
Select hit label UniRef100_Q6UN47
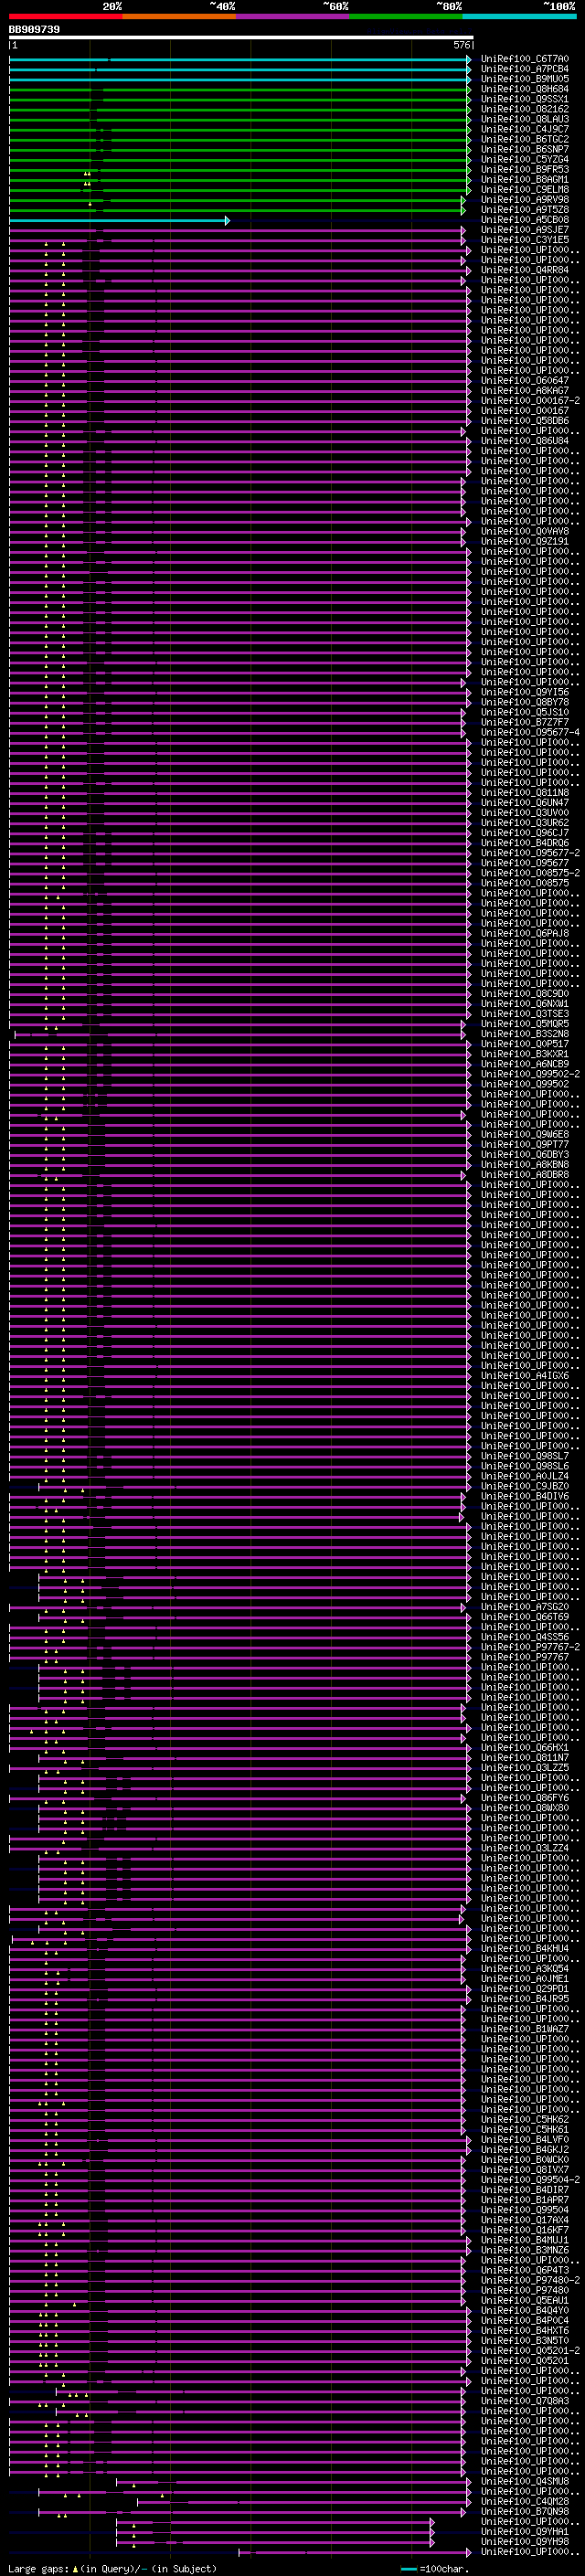pos(524,803)
